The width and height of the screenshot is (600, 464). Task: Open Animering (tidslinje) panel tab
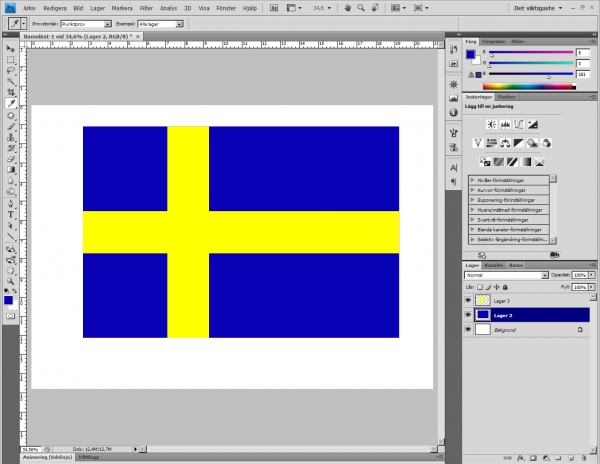tap(47, 457)
